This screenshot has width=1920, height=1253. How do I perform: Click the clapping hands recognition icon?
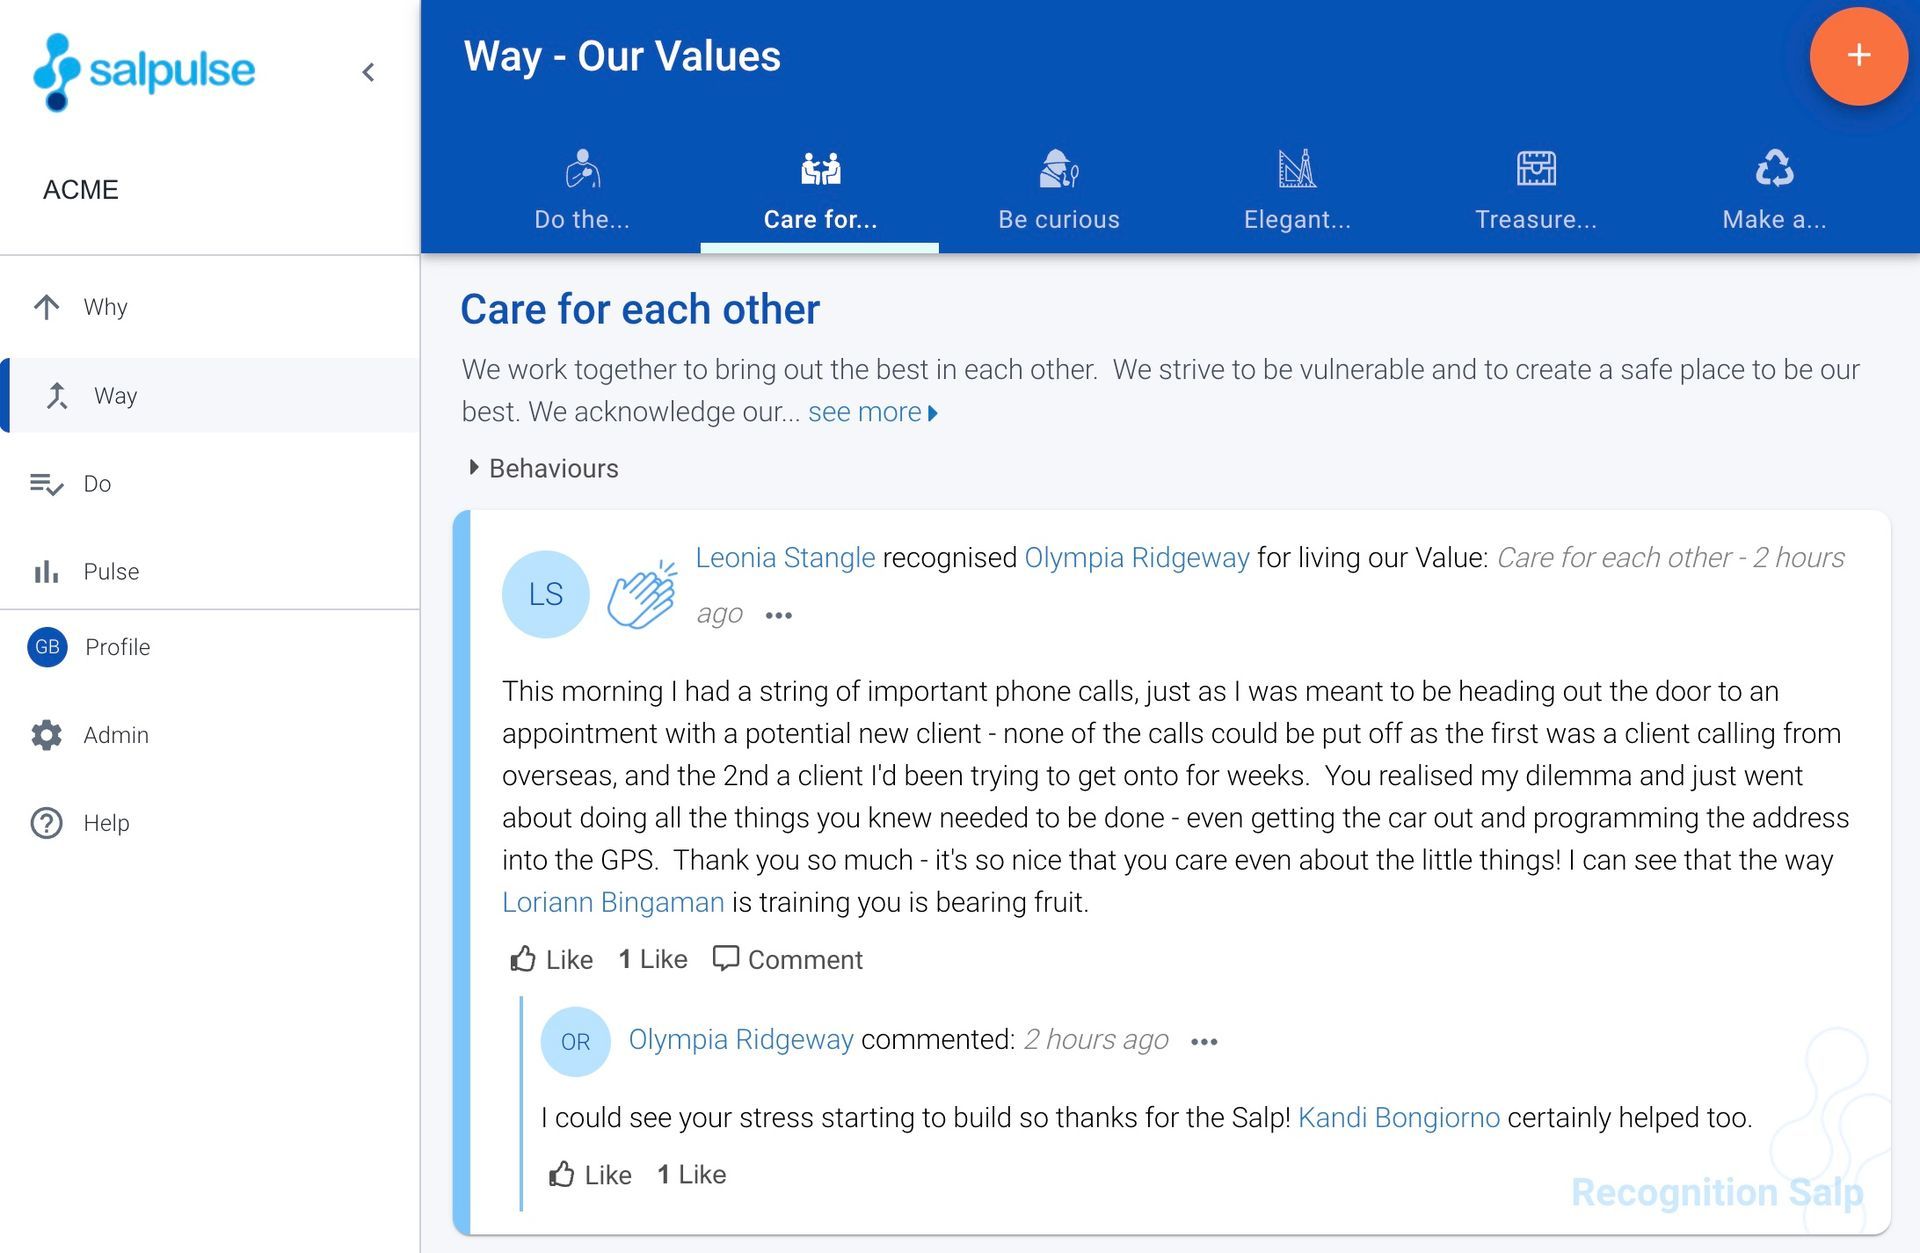645,593
